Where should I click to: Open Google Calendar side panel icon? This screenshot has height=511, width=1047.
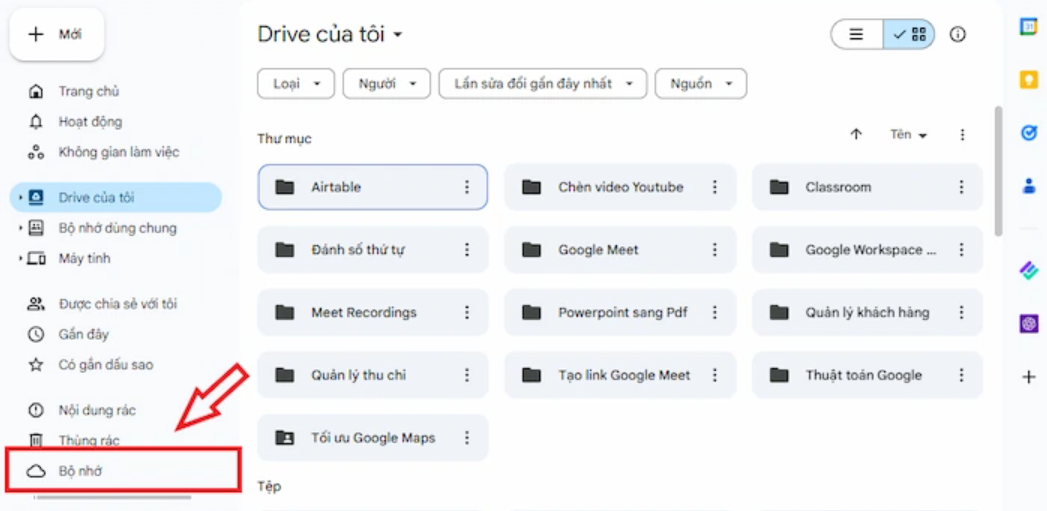click(x=1028, y=27)
